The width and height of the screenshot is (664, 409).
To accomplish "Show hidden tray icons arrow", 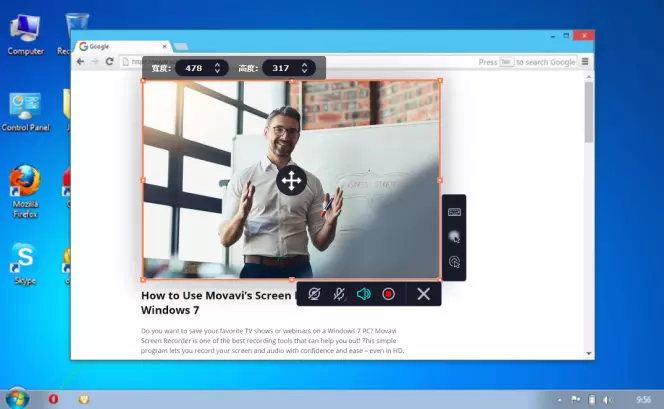I will pos(559,400).
